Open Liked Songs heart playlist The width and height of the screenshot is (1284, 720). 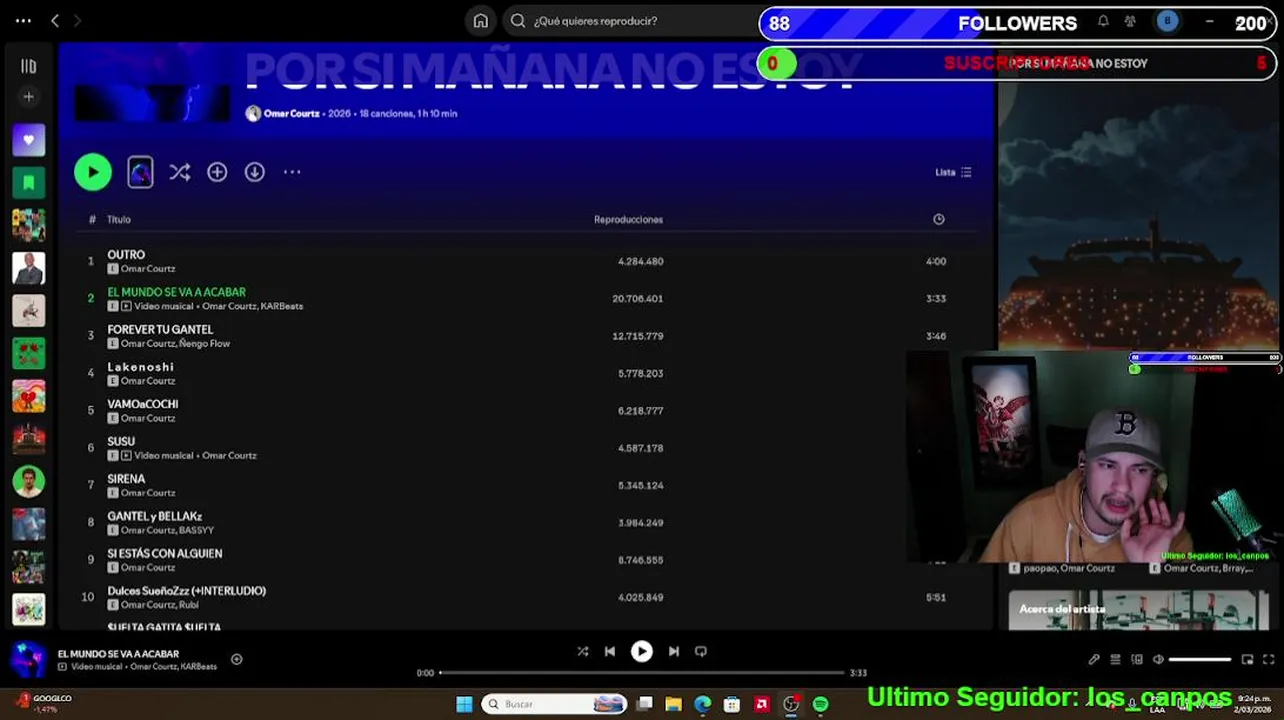click(x=29, y=140)
